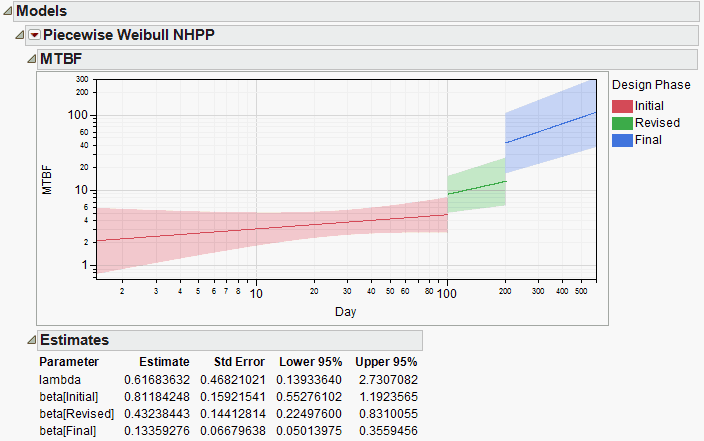This screenshot has height=441, width=704.
Task: Select the Design Phase legend title
Action: [651, 85]
